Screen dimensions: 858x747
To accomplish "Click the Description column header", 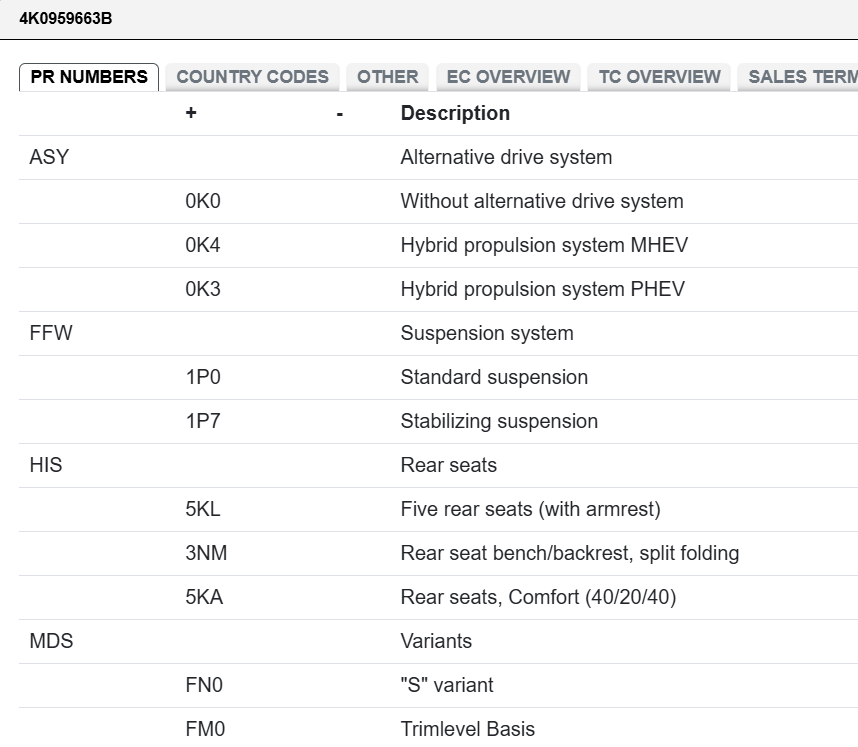I will click(x=455, y=113).
